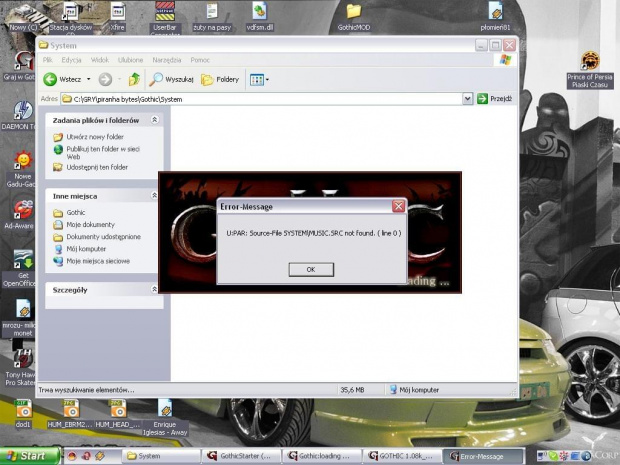Click Mój komputer in Explorer status bar
Screen dimensions: 620x465
coord(414,390)
